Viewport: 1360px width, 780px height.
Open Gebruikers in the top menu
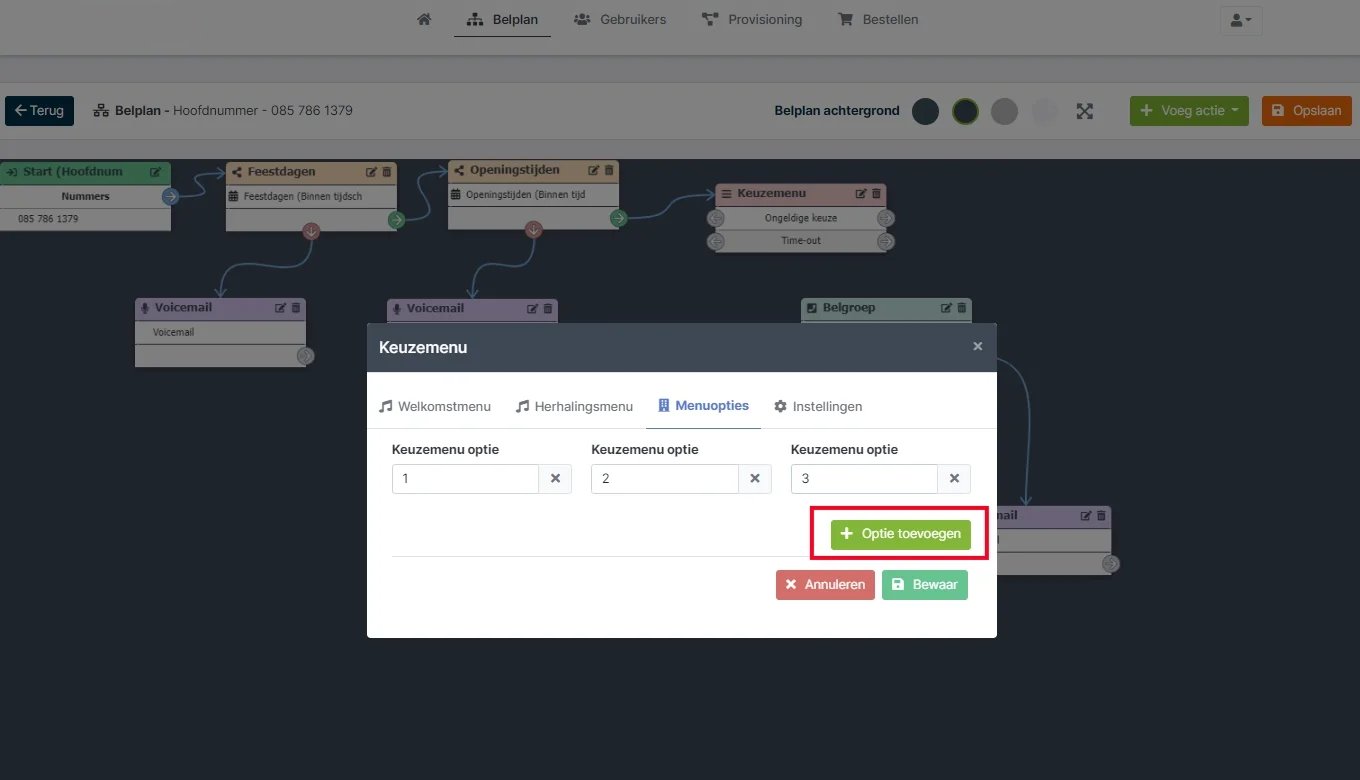(x=620, y=19)
